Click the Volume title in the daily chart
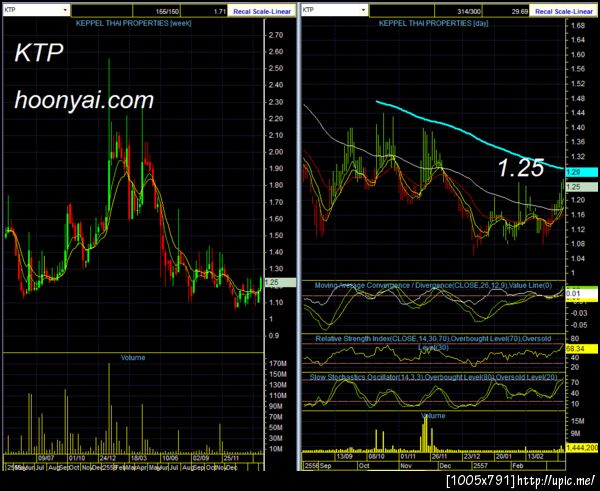Viewport: 600px width, 491px height. [433, 416]
